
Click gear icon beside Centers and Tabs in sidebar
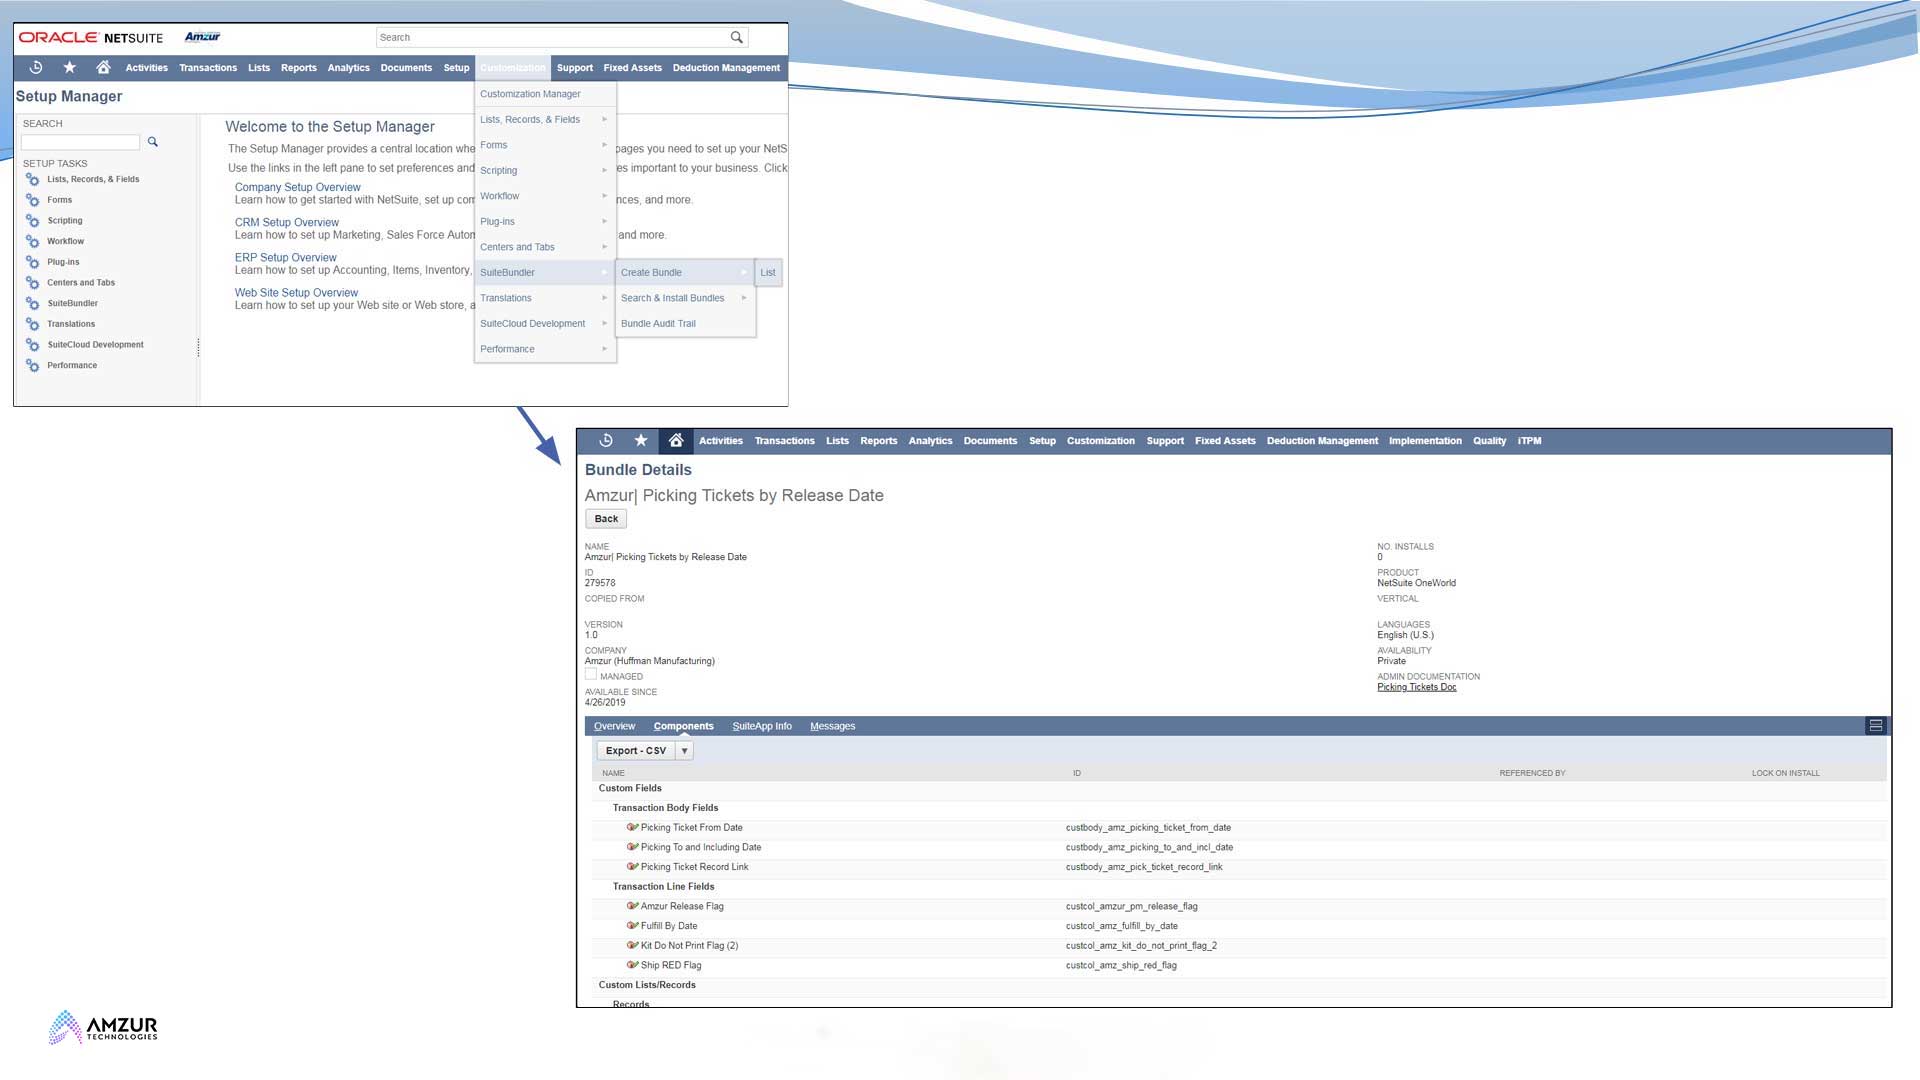point(33,283)
